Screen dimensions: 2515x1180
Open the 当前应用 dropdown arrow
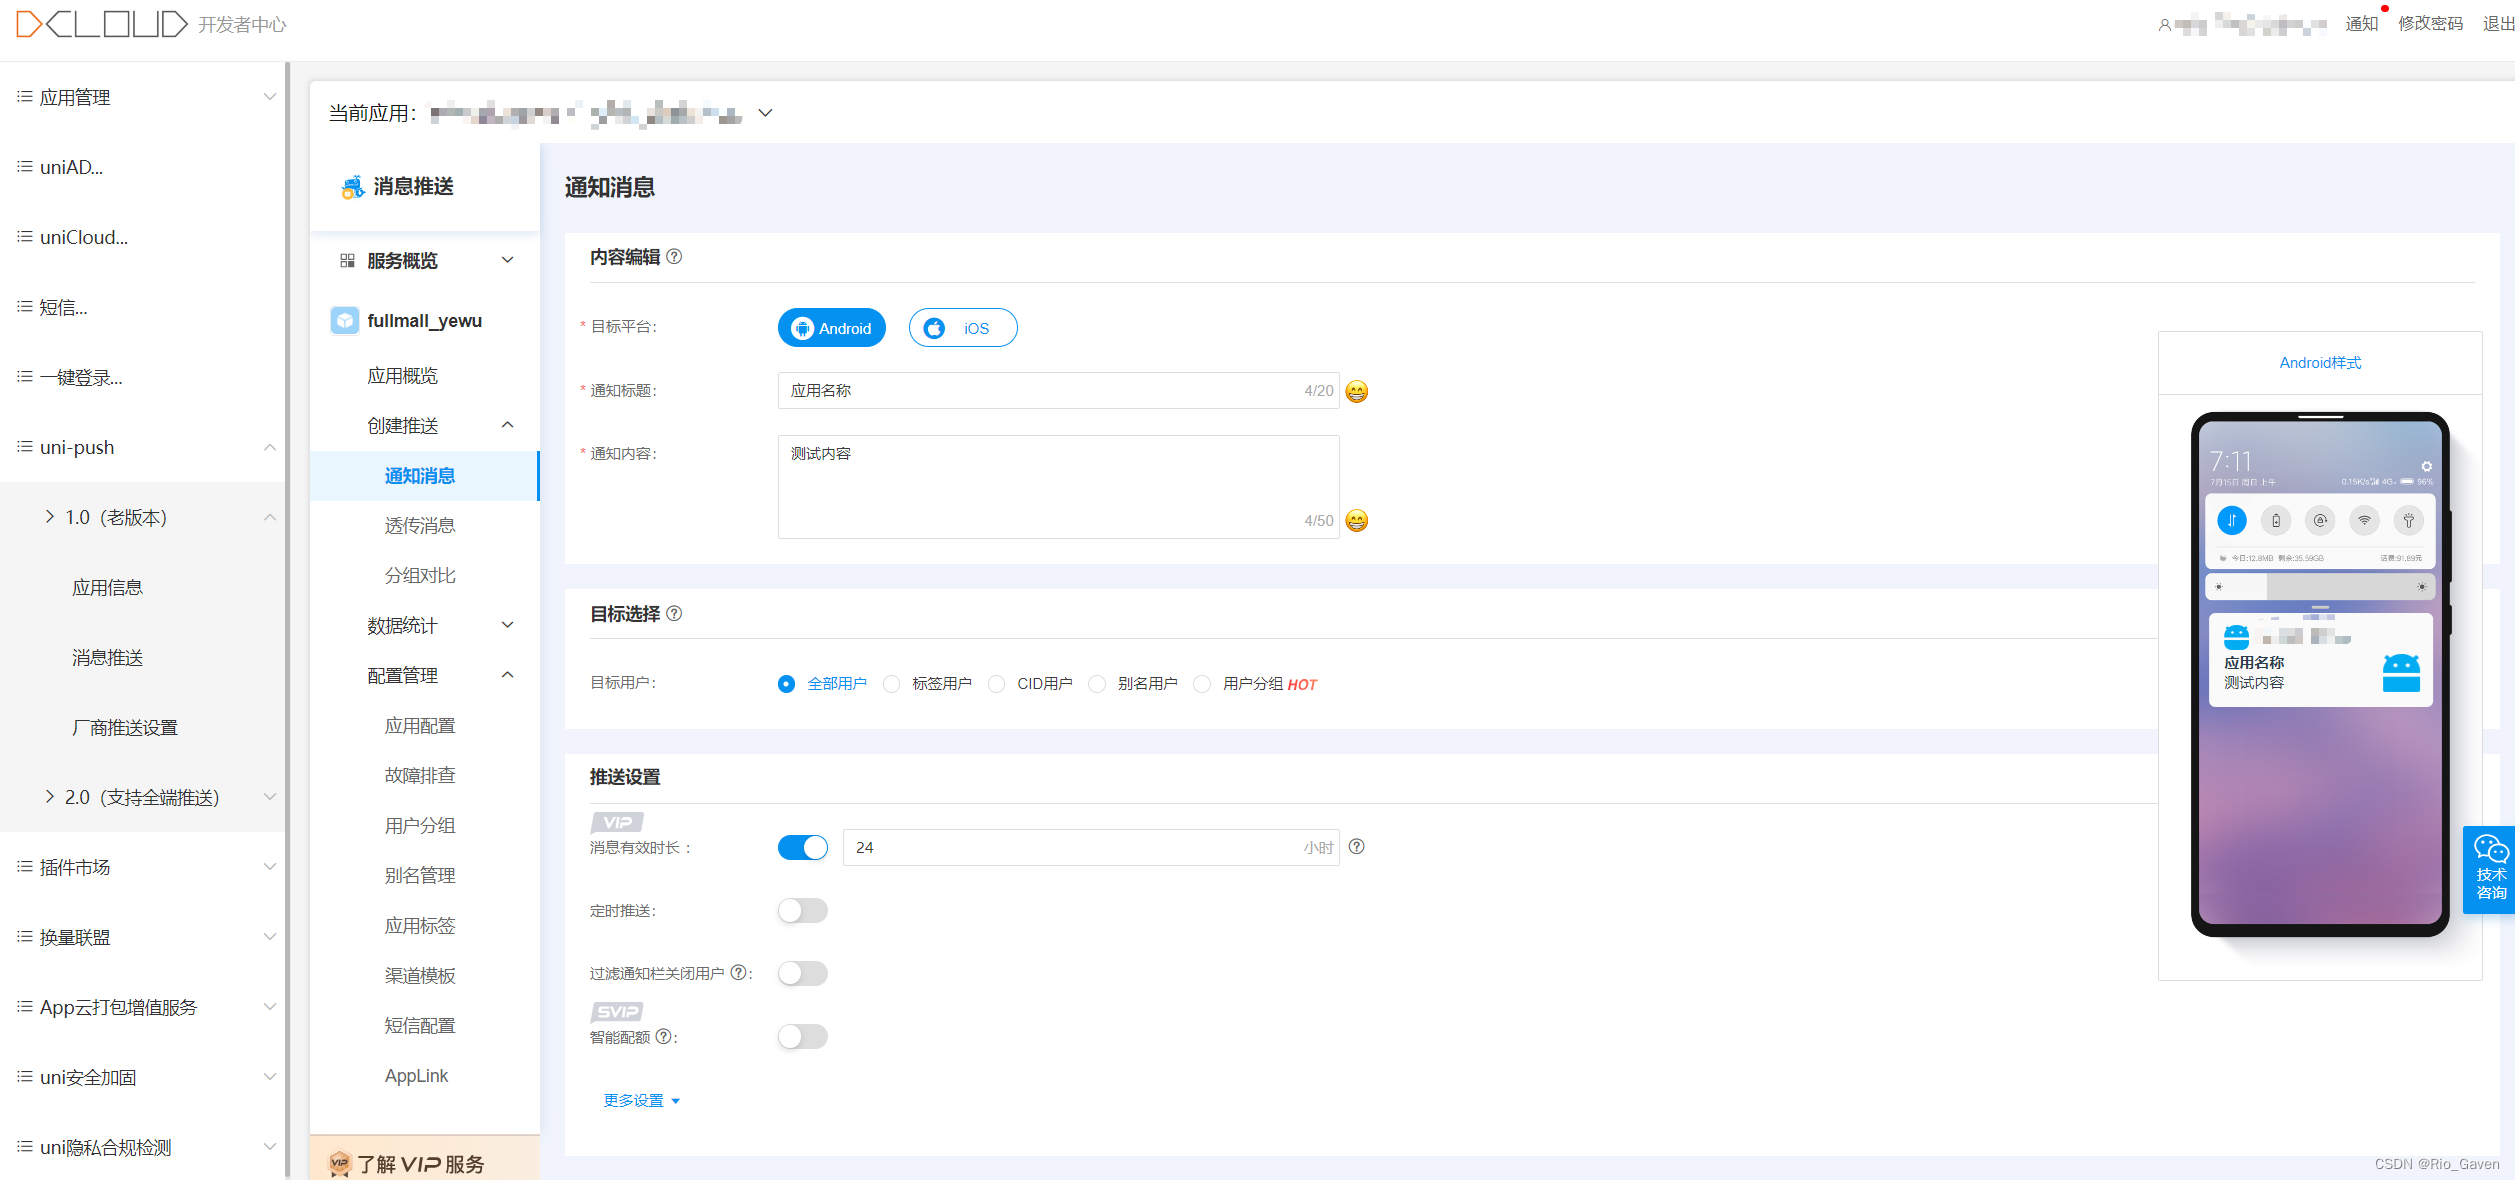point(765,113)
